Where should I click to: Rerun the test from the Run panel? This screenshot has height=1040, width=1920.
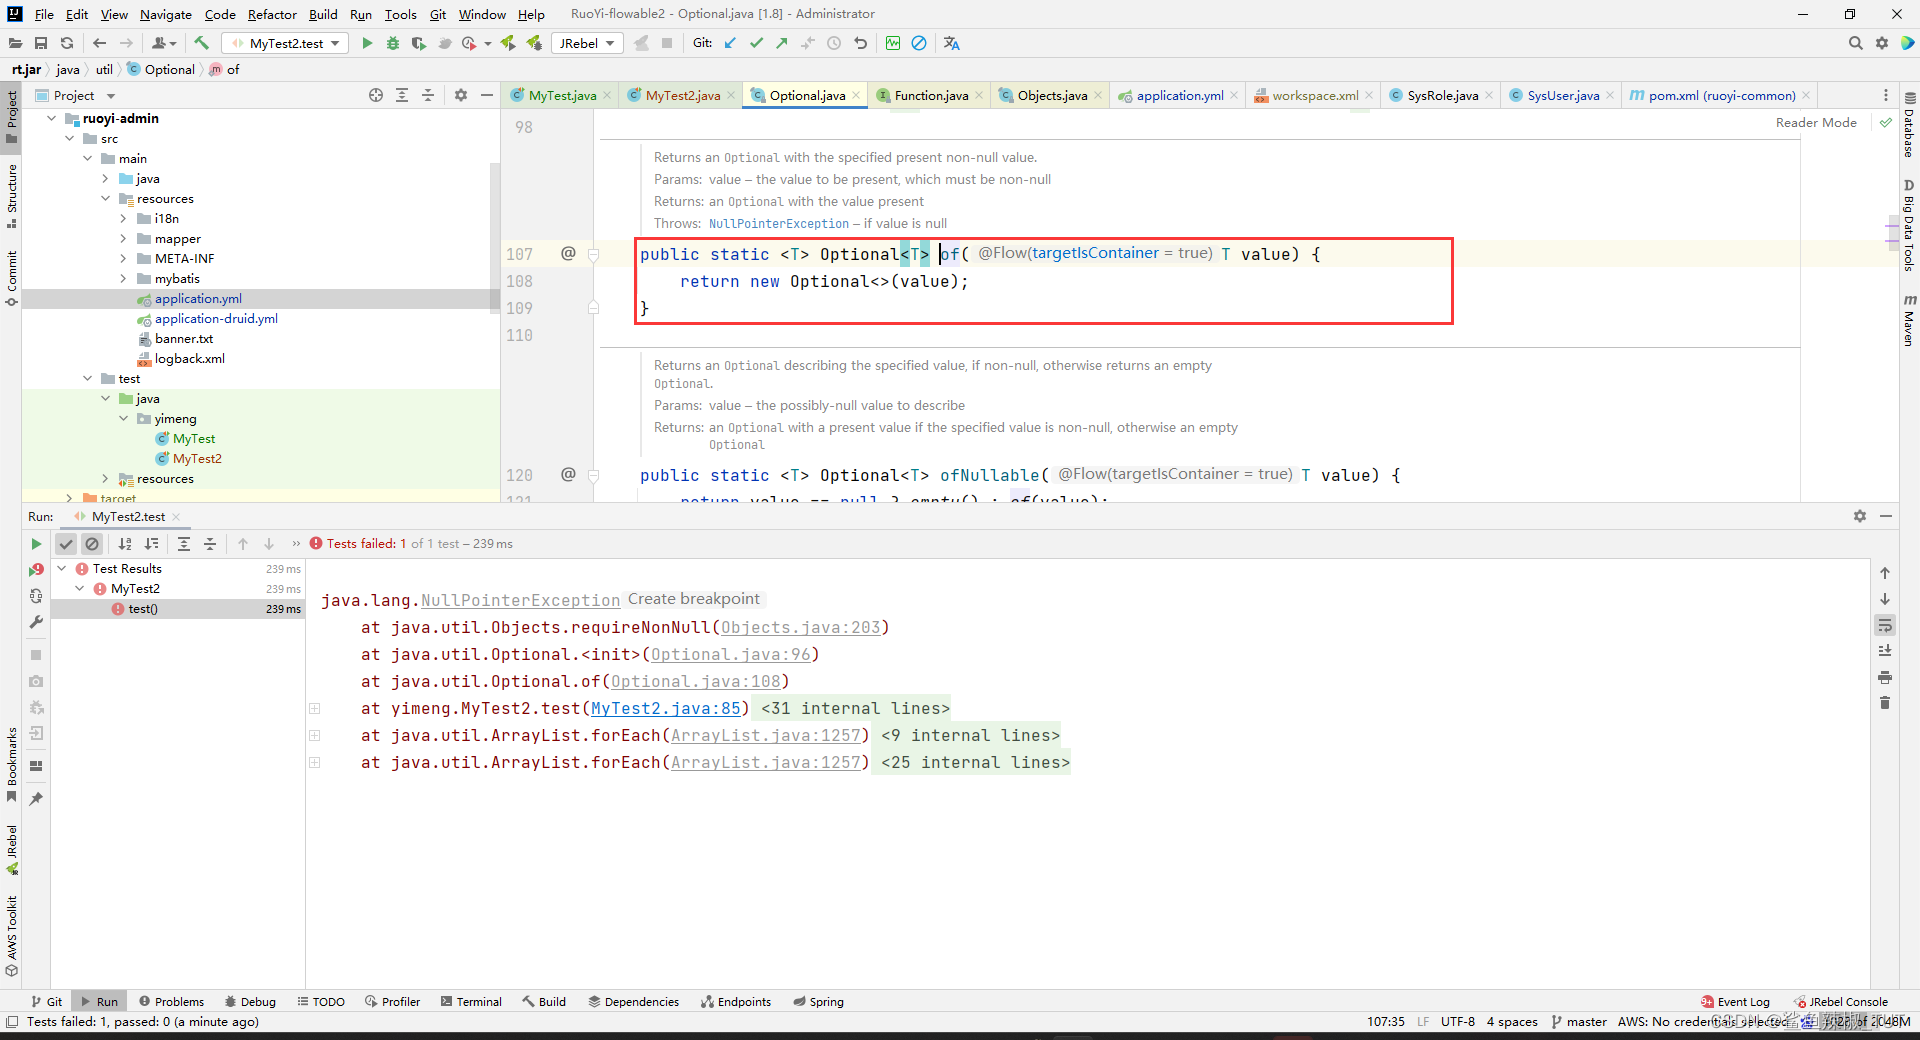36,544
